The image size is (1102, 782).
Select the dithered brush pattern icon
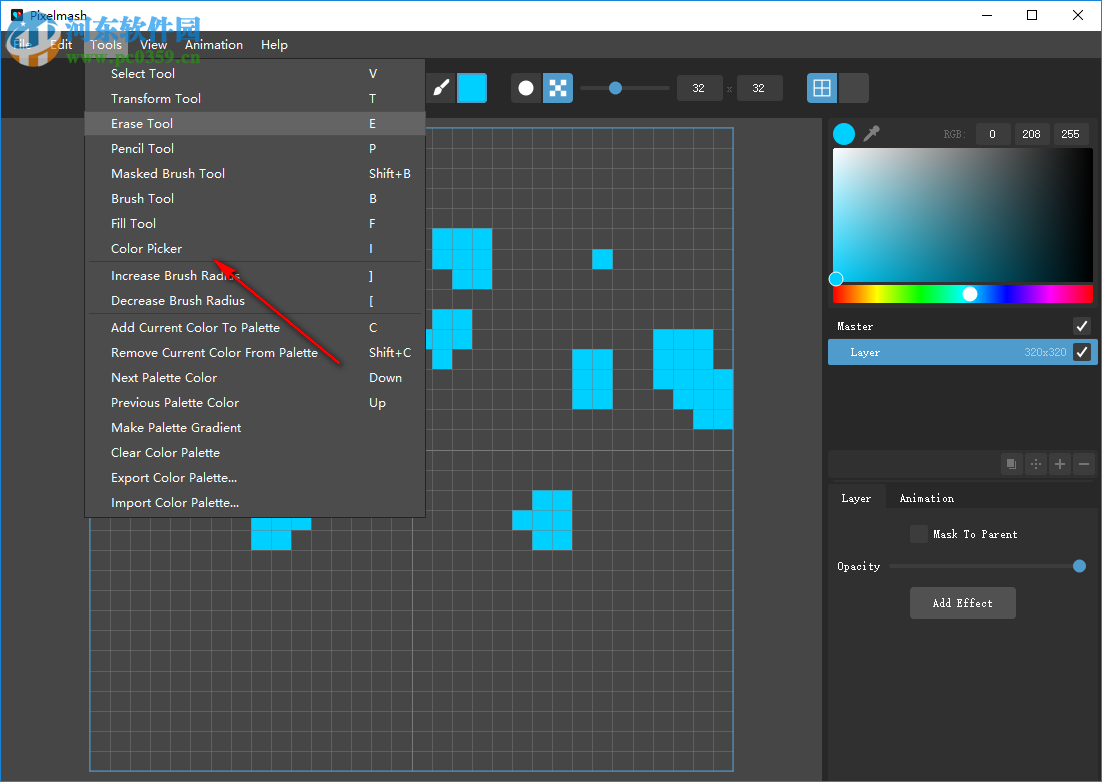coord(557,88)
